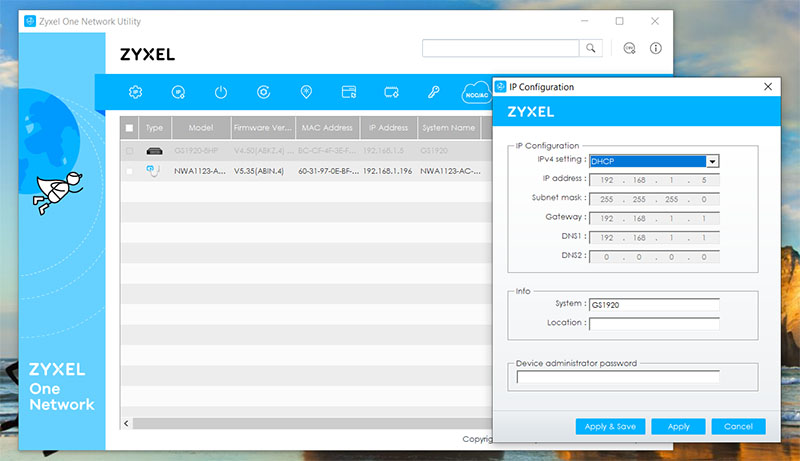Click the Gateway field

point(654,218)
